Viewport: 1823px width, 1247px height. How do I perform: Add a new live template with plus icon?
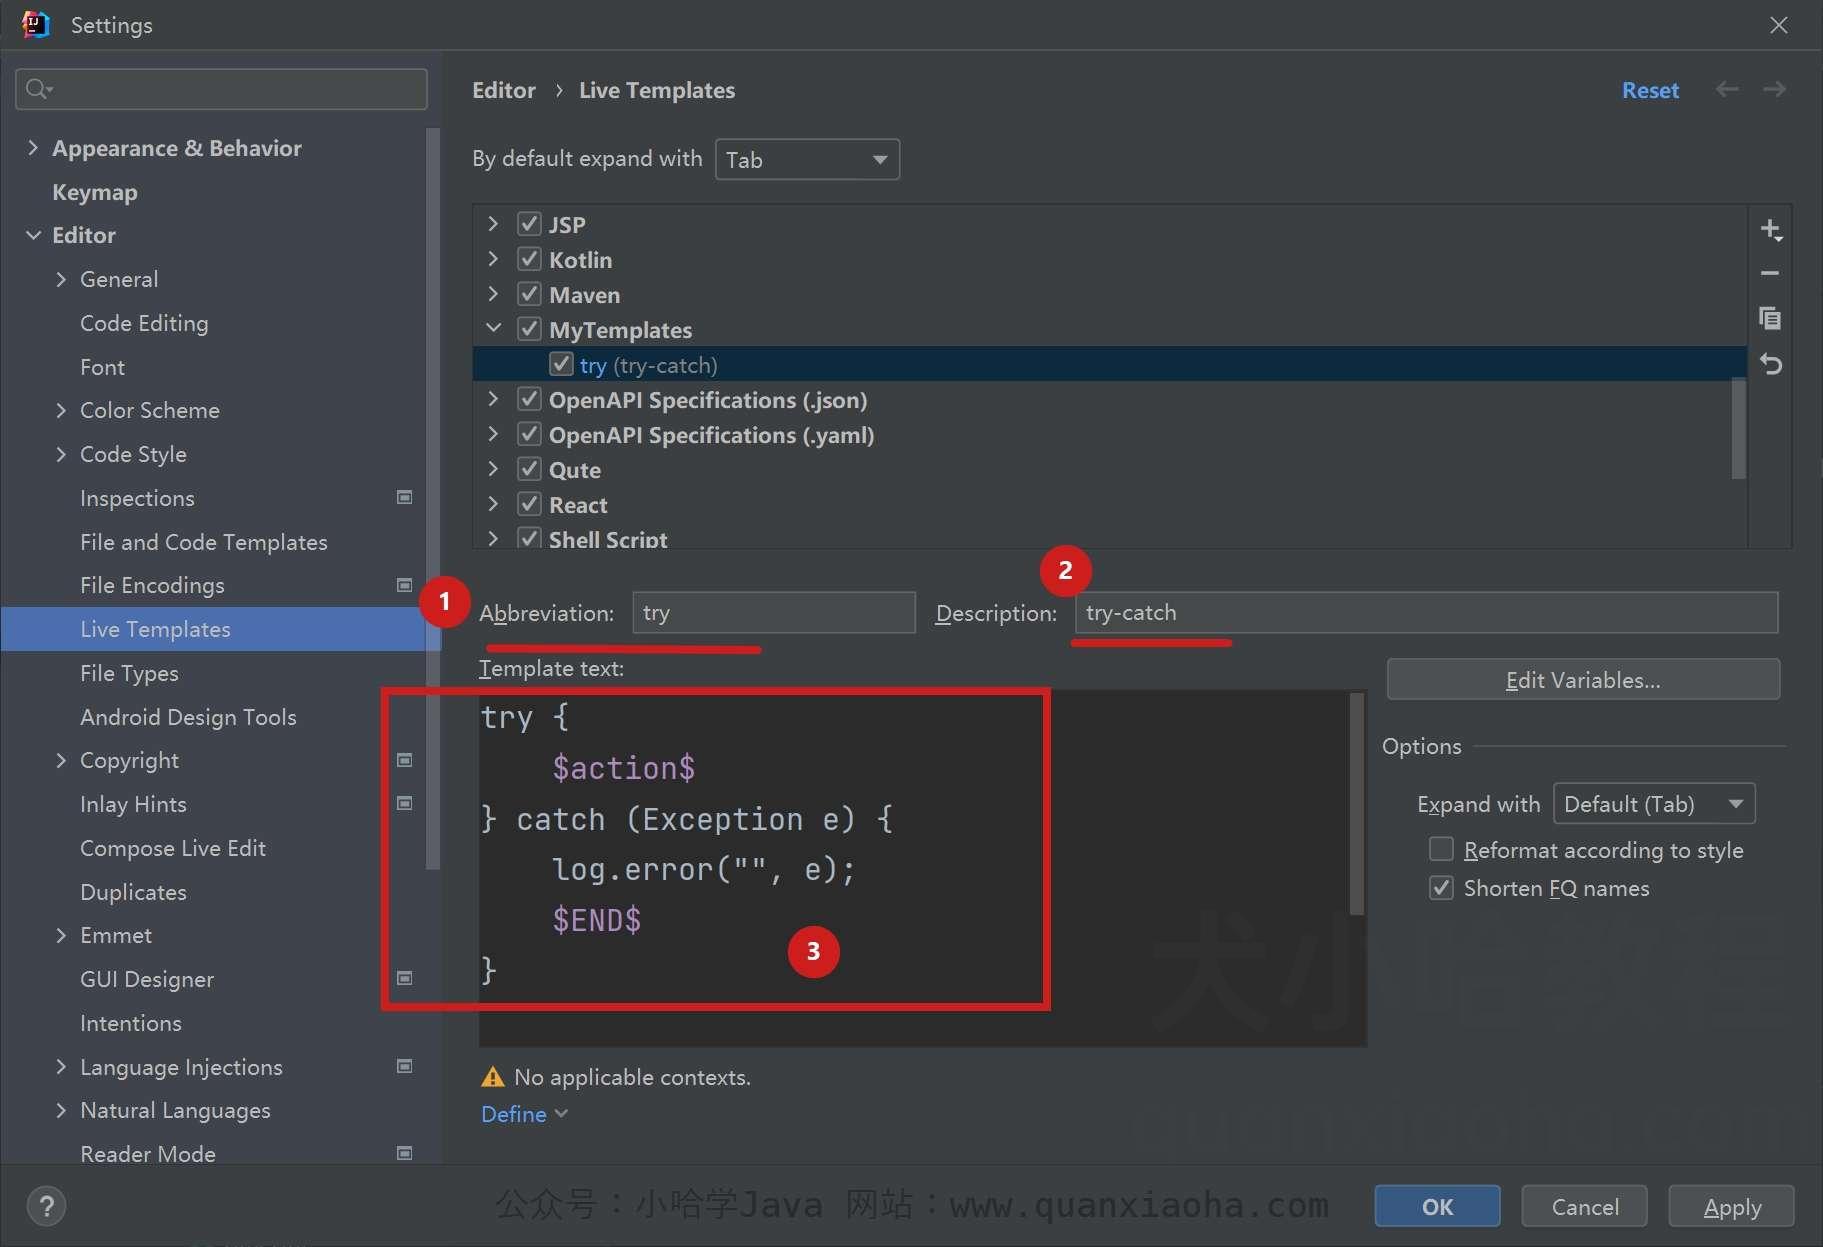click(x=1770, y=230)
